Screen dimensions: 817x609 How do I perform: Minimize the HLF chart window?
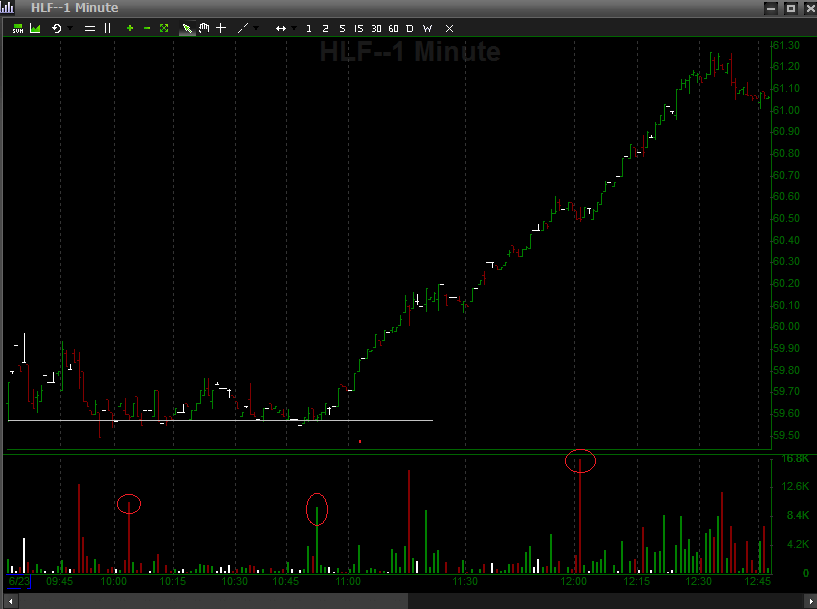click(x=772, y=8)
